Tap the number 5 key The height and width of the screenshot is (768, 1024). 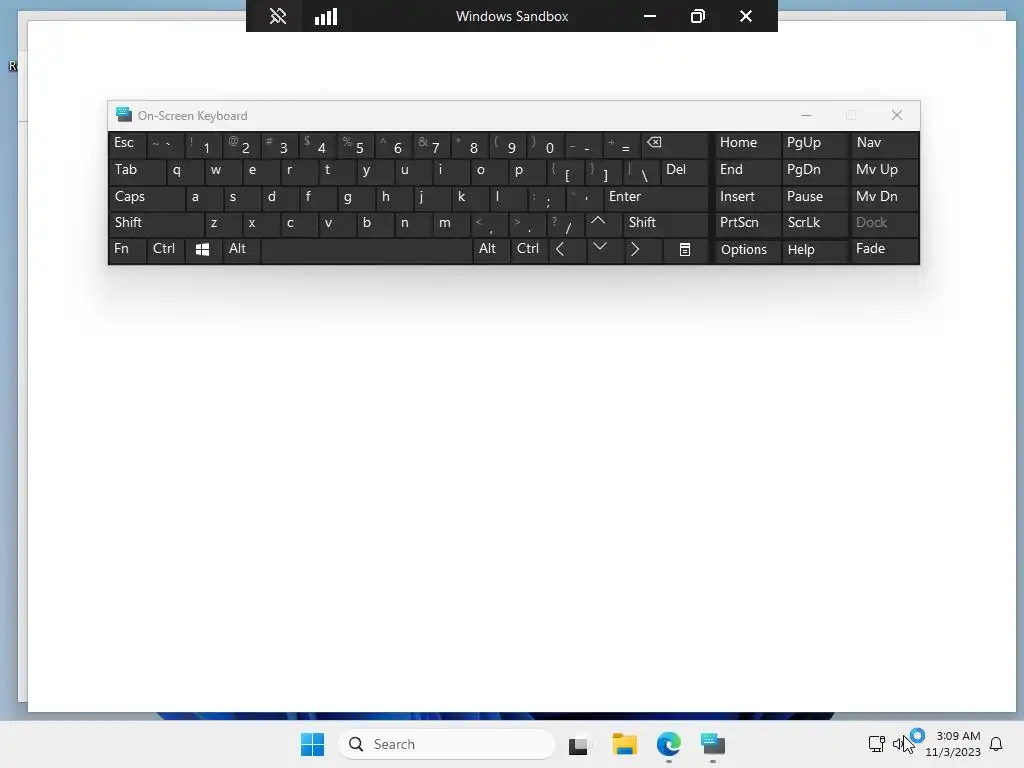click(357, 144)
